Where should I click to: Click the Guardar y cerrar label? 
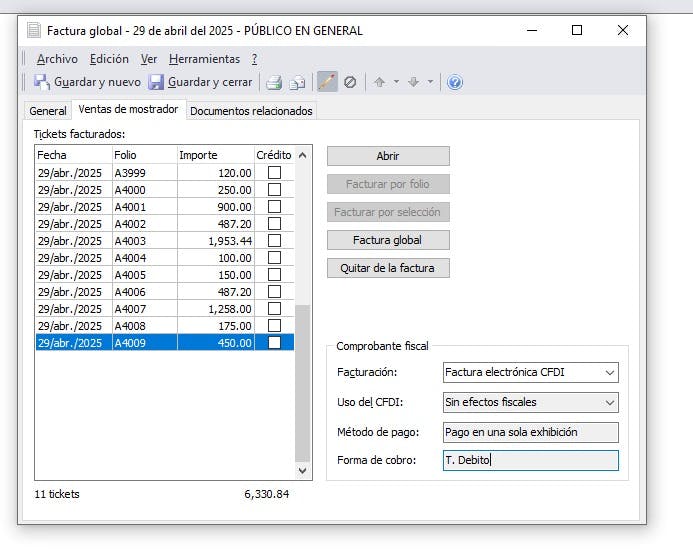pyautogui.click(x=210, y=82)
